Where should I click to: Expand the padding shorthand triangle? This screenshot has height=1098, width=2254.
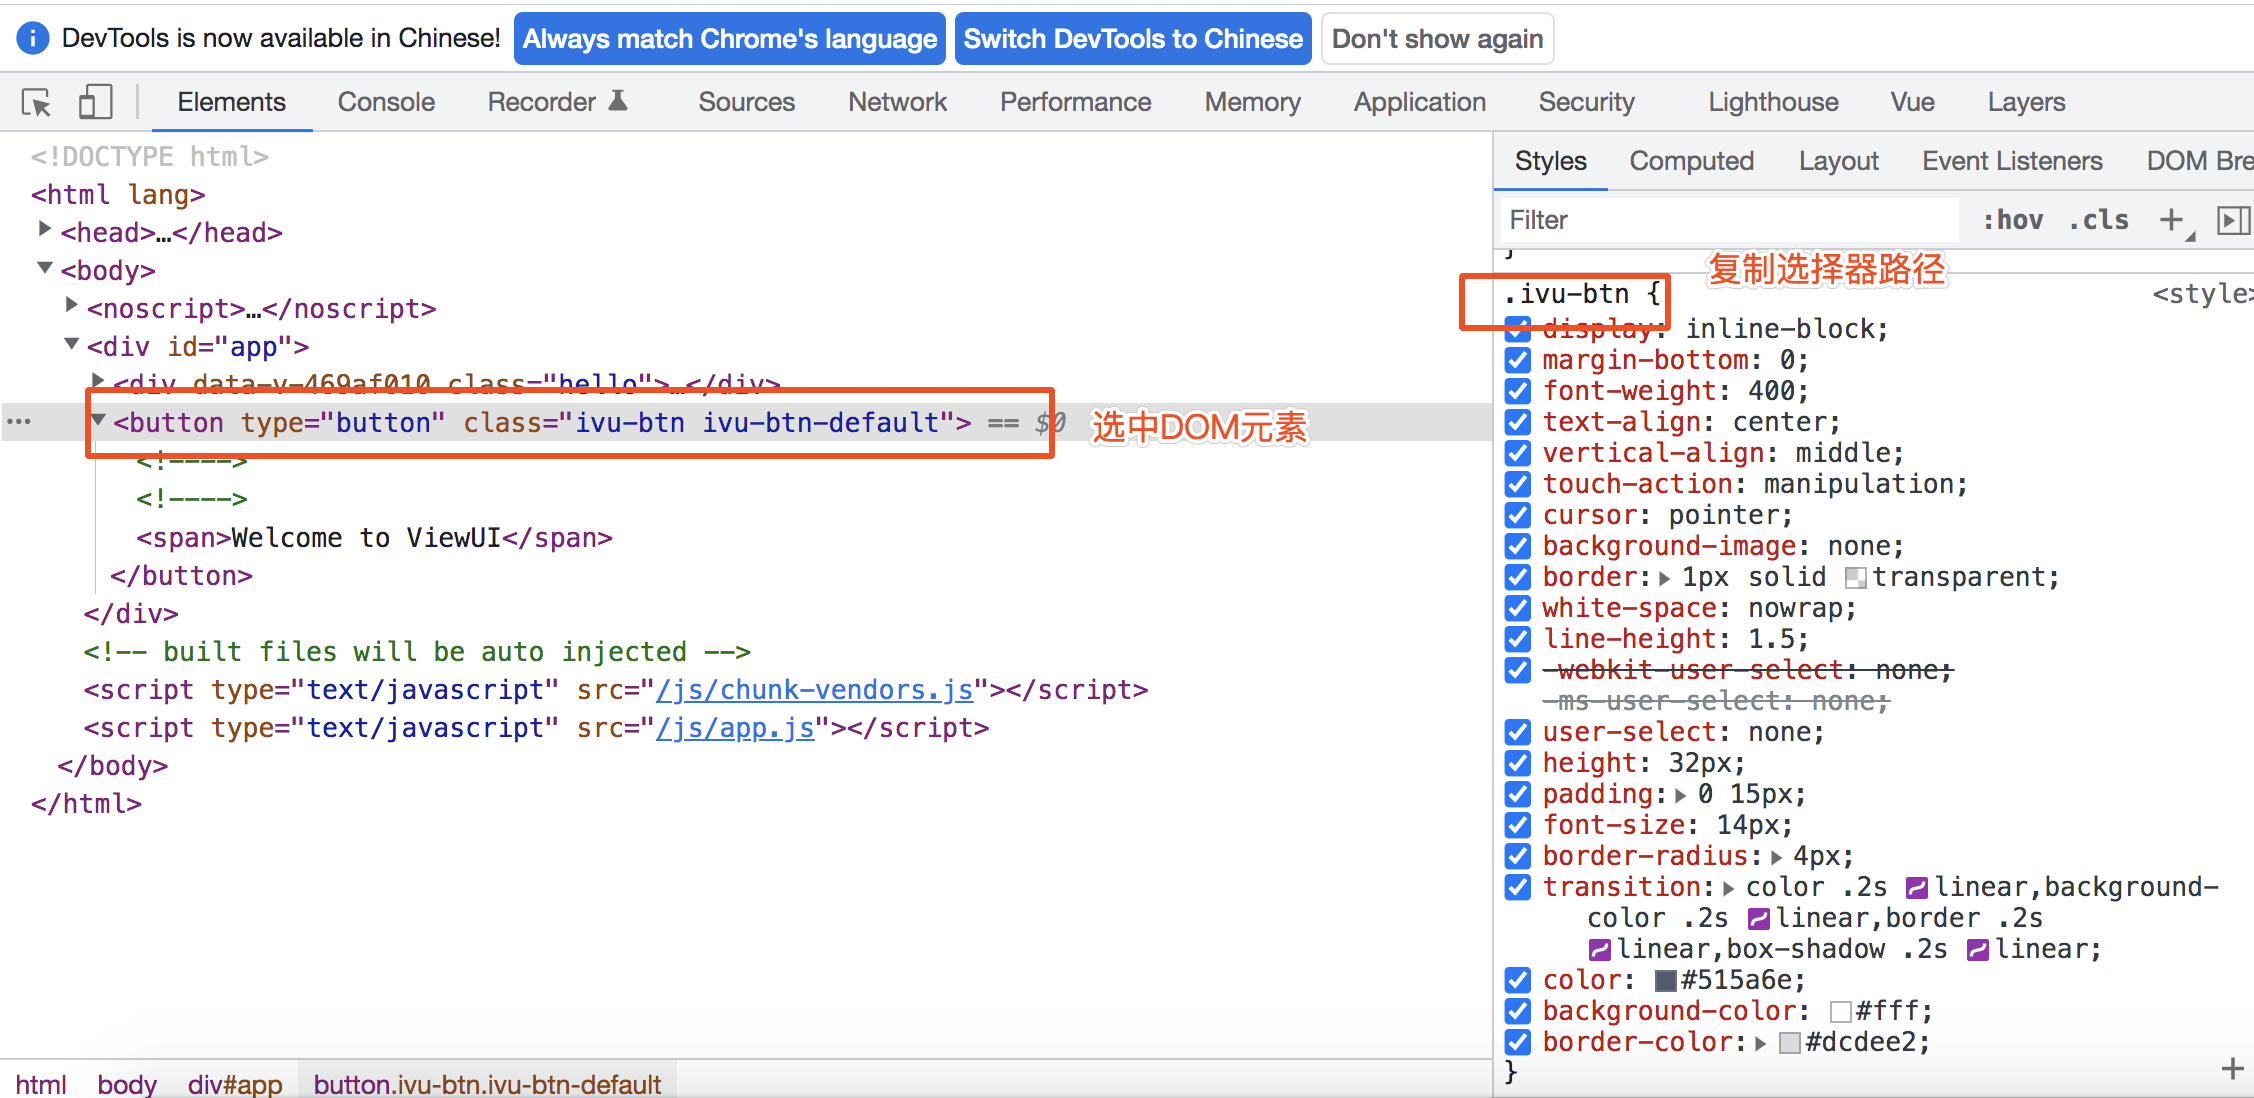coord(1681,796)
